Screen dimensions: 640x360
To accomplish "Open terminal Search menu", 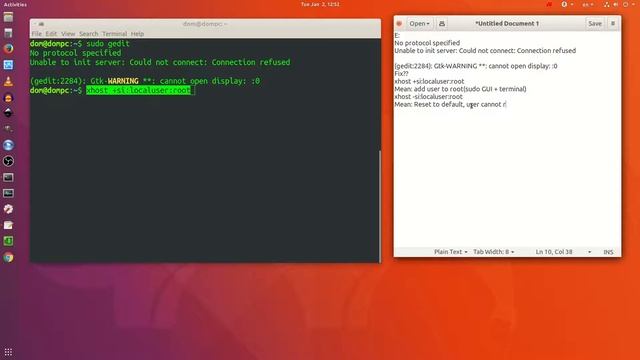I will [x=89, y=33].
